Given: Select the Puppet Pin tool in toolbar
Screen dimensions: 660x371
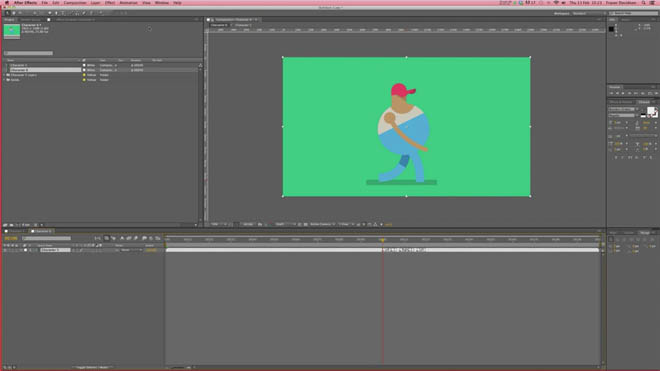Looking at the screenshot, I should (101, 13).
